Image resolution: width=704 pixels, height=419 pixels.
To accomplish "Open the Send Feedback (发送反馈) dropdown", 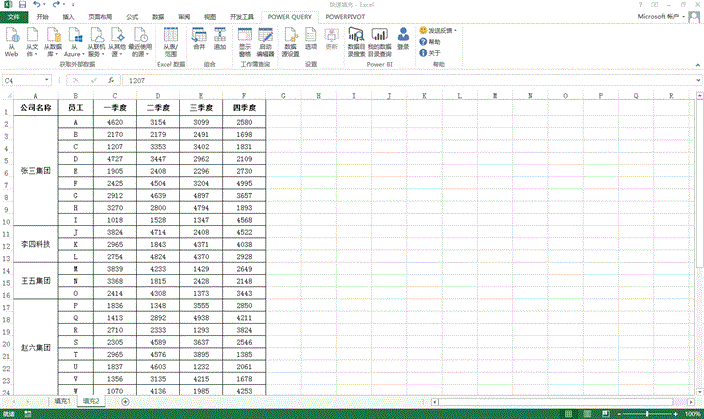I will tap(438, 31).
